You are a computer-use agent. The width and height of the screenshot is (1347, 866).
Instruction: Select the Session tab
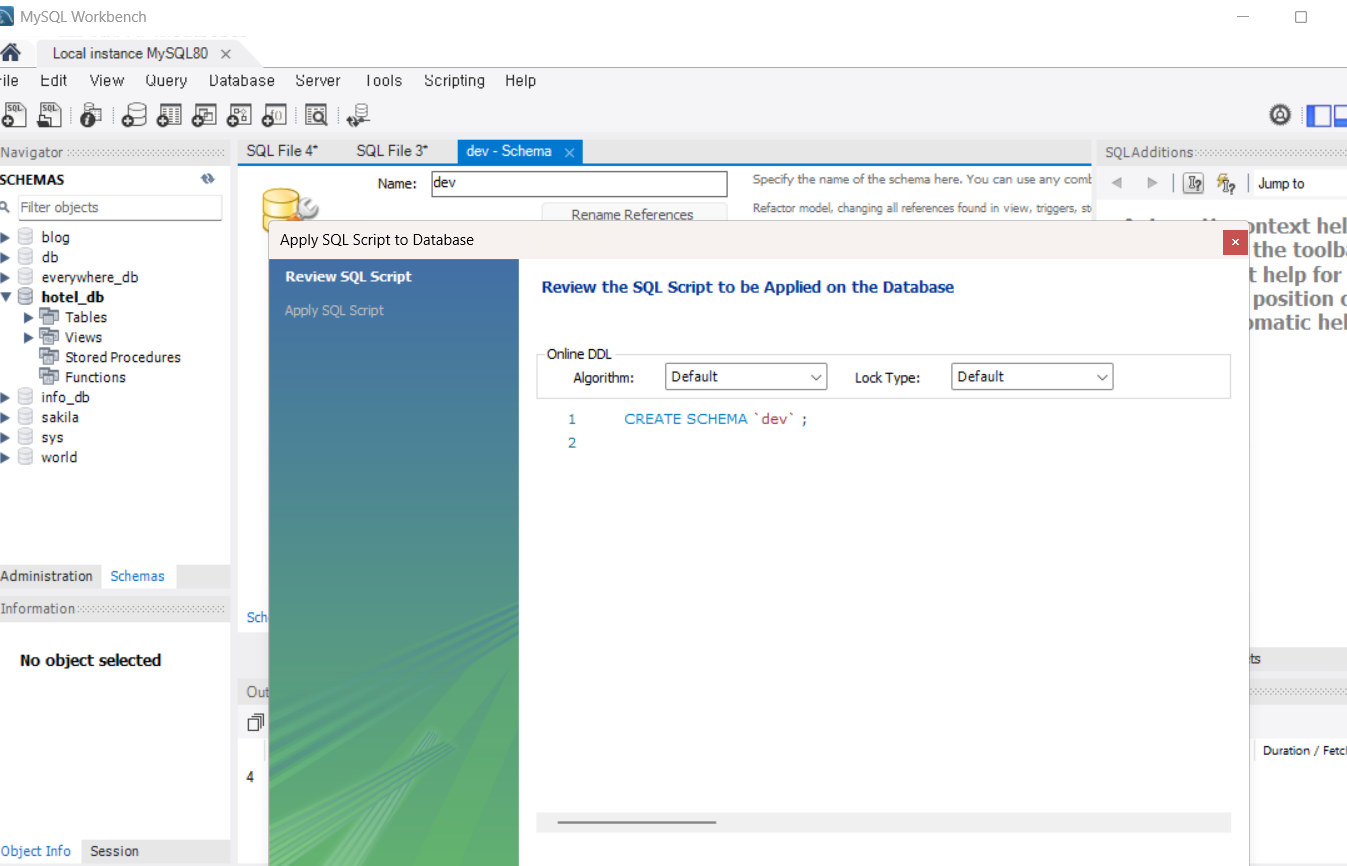click(114, 851)
